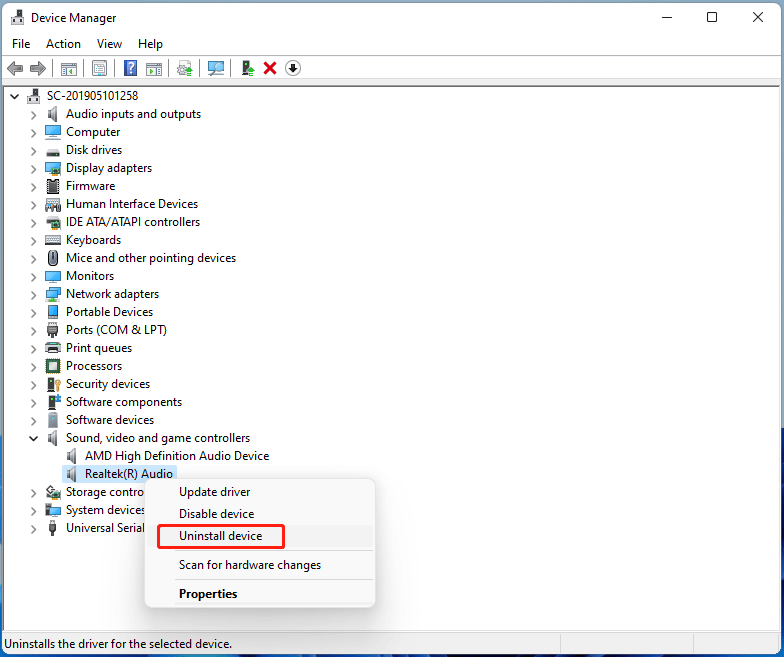
Task: Select the Realtek(R) Audio device
Action: click(x=129, y=474)
